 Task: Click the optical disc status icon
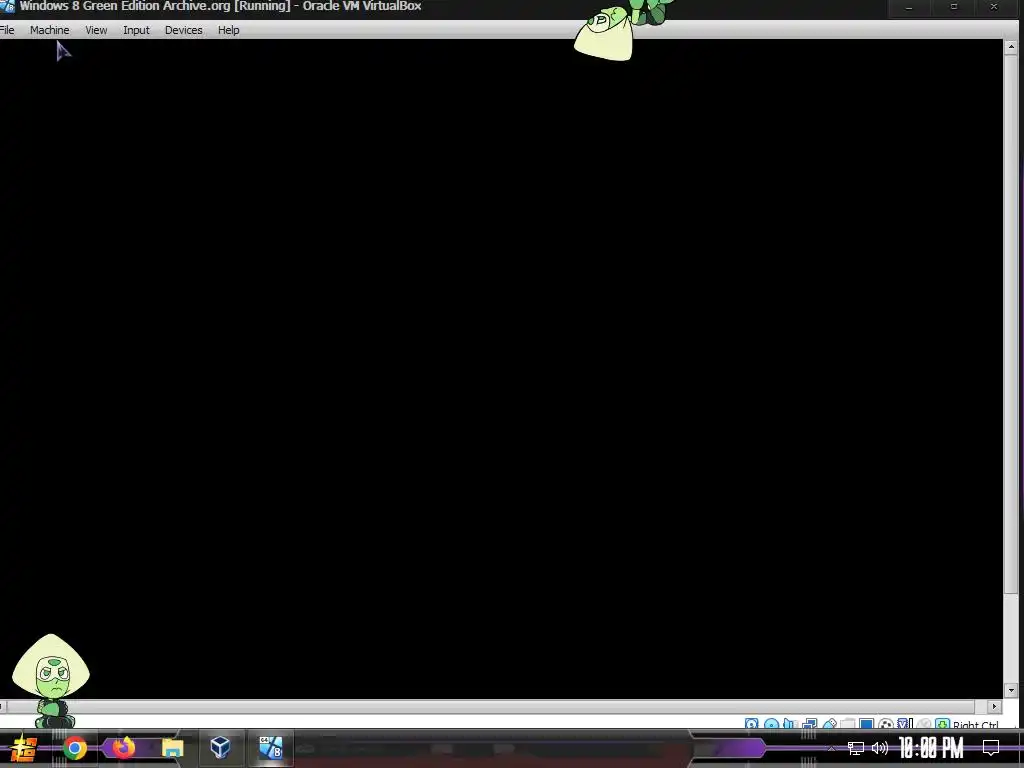pyautogui.click(x=771, y=724)
